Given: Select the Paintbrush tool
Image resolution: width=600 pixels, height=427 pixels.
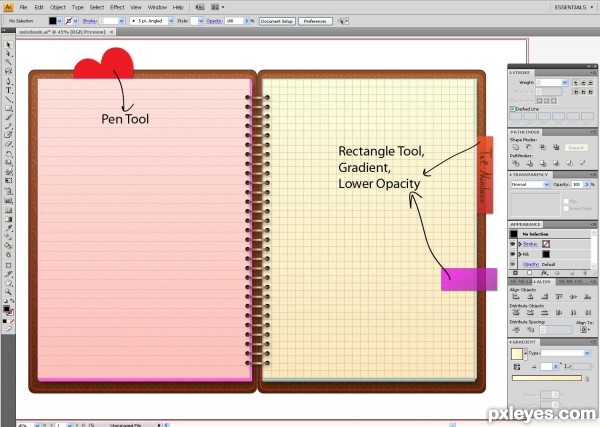Looking at the screenshot, I should [x=8, y=117].
